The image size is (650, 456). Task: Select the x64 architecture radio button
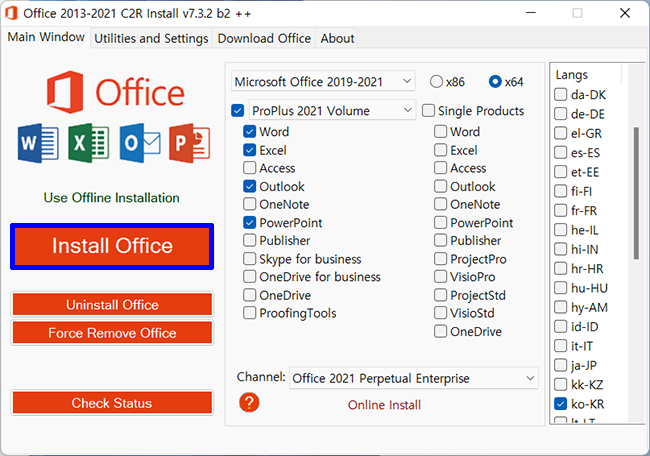[495, 82]
